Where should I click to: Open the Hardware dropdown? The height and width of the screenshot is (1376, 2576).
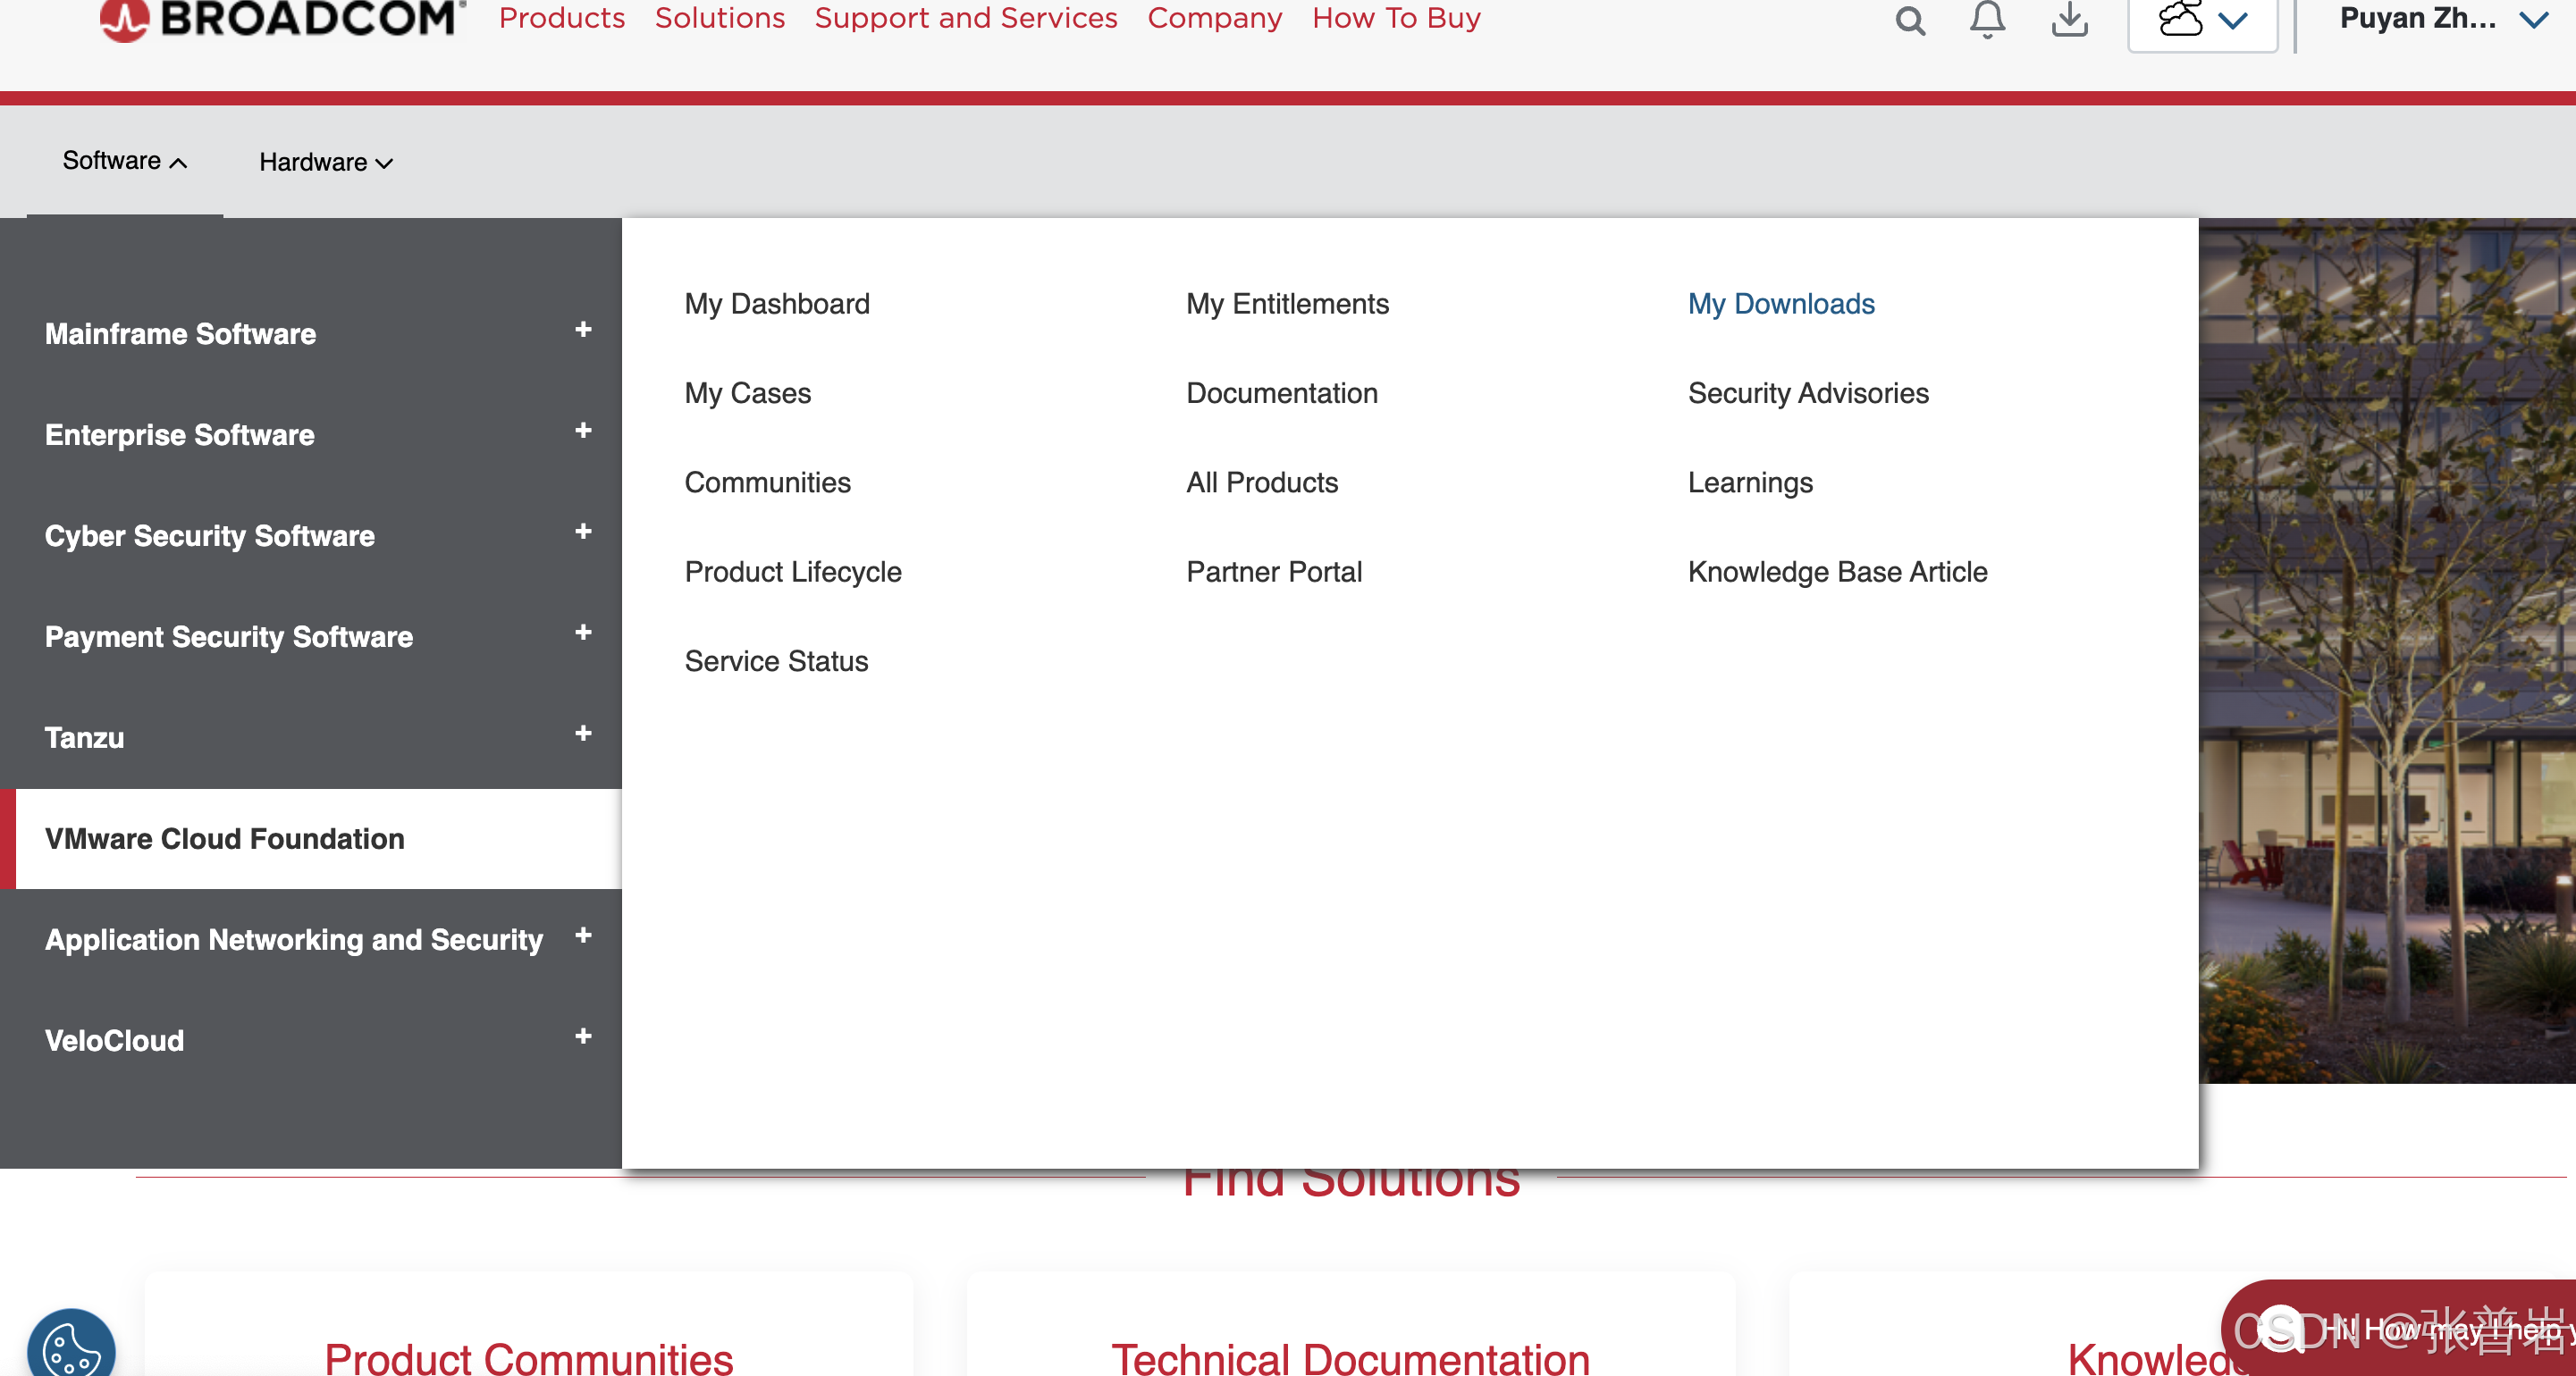(325, 162)
